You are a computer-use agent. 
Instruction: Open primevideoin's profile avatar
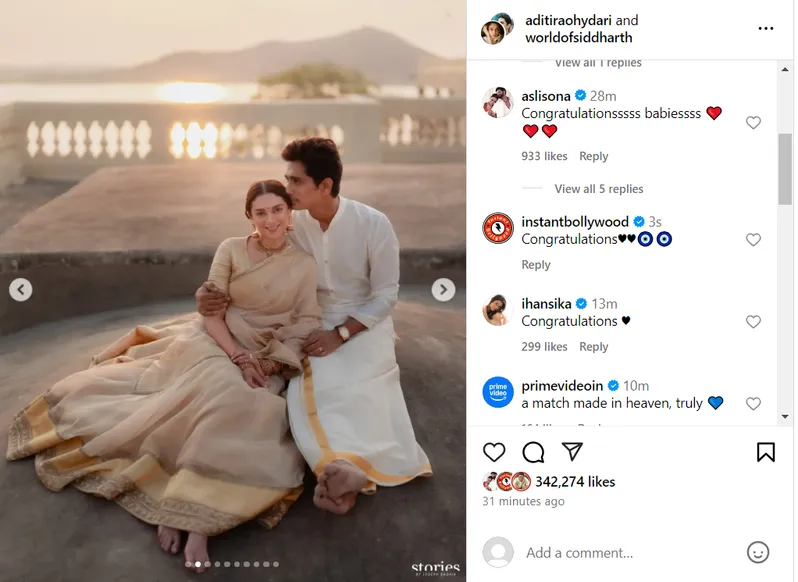498,393
